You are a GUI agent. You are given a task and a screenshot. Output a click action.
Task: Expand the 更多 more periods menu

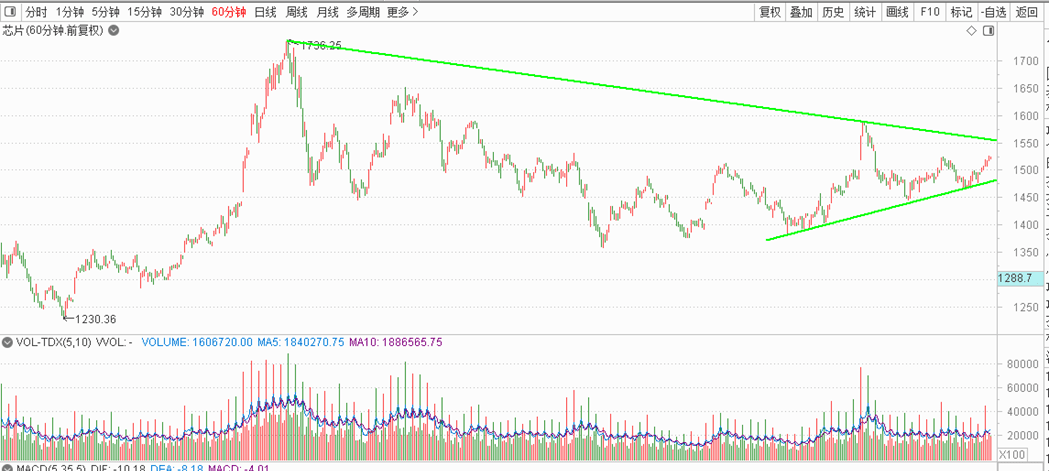pos(403,11)
